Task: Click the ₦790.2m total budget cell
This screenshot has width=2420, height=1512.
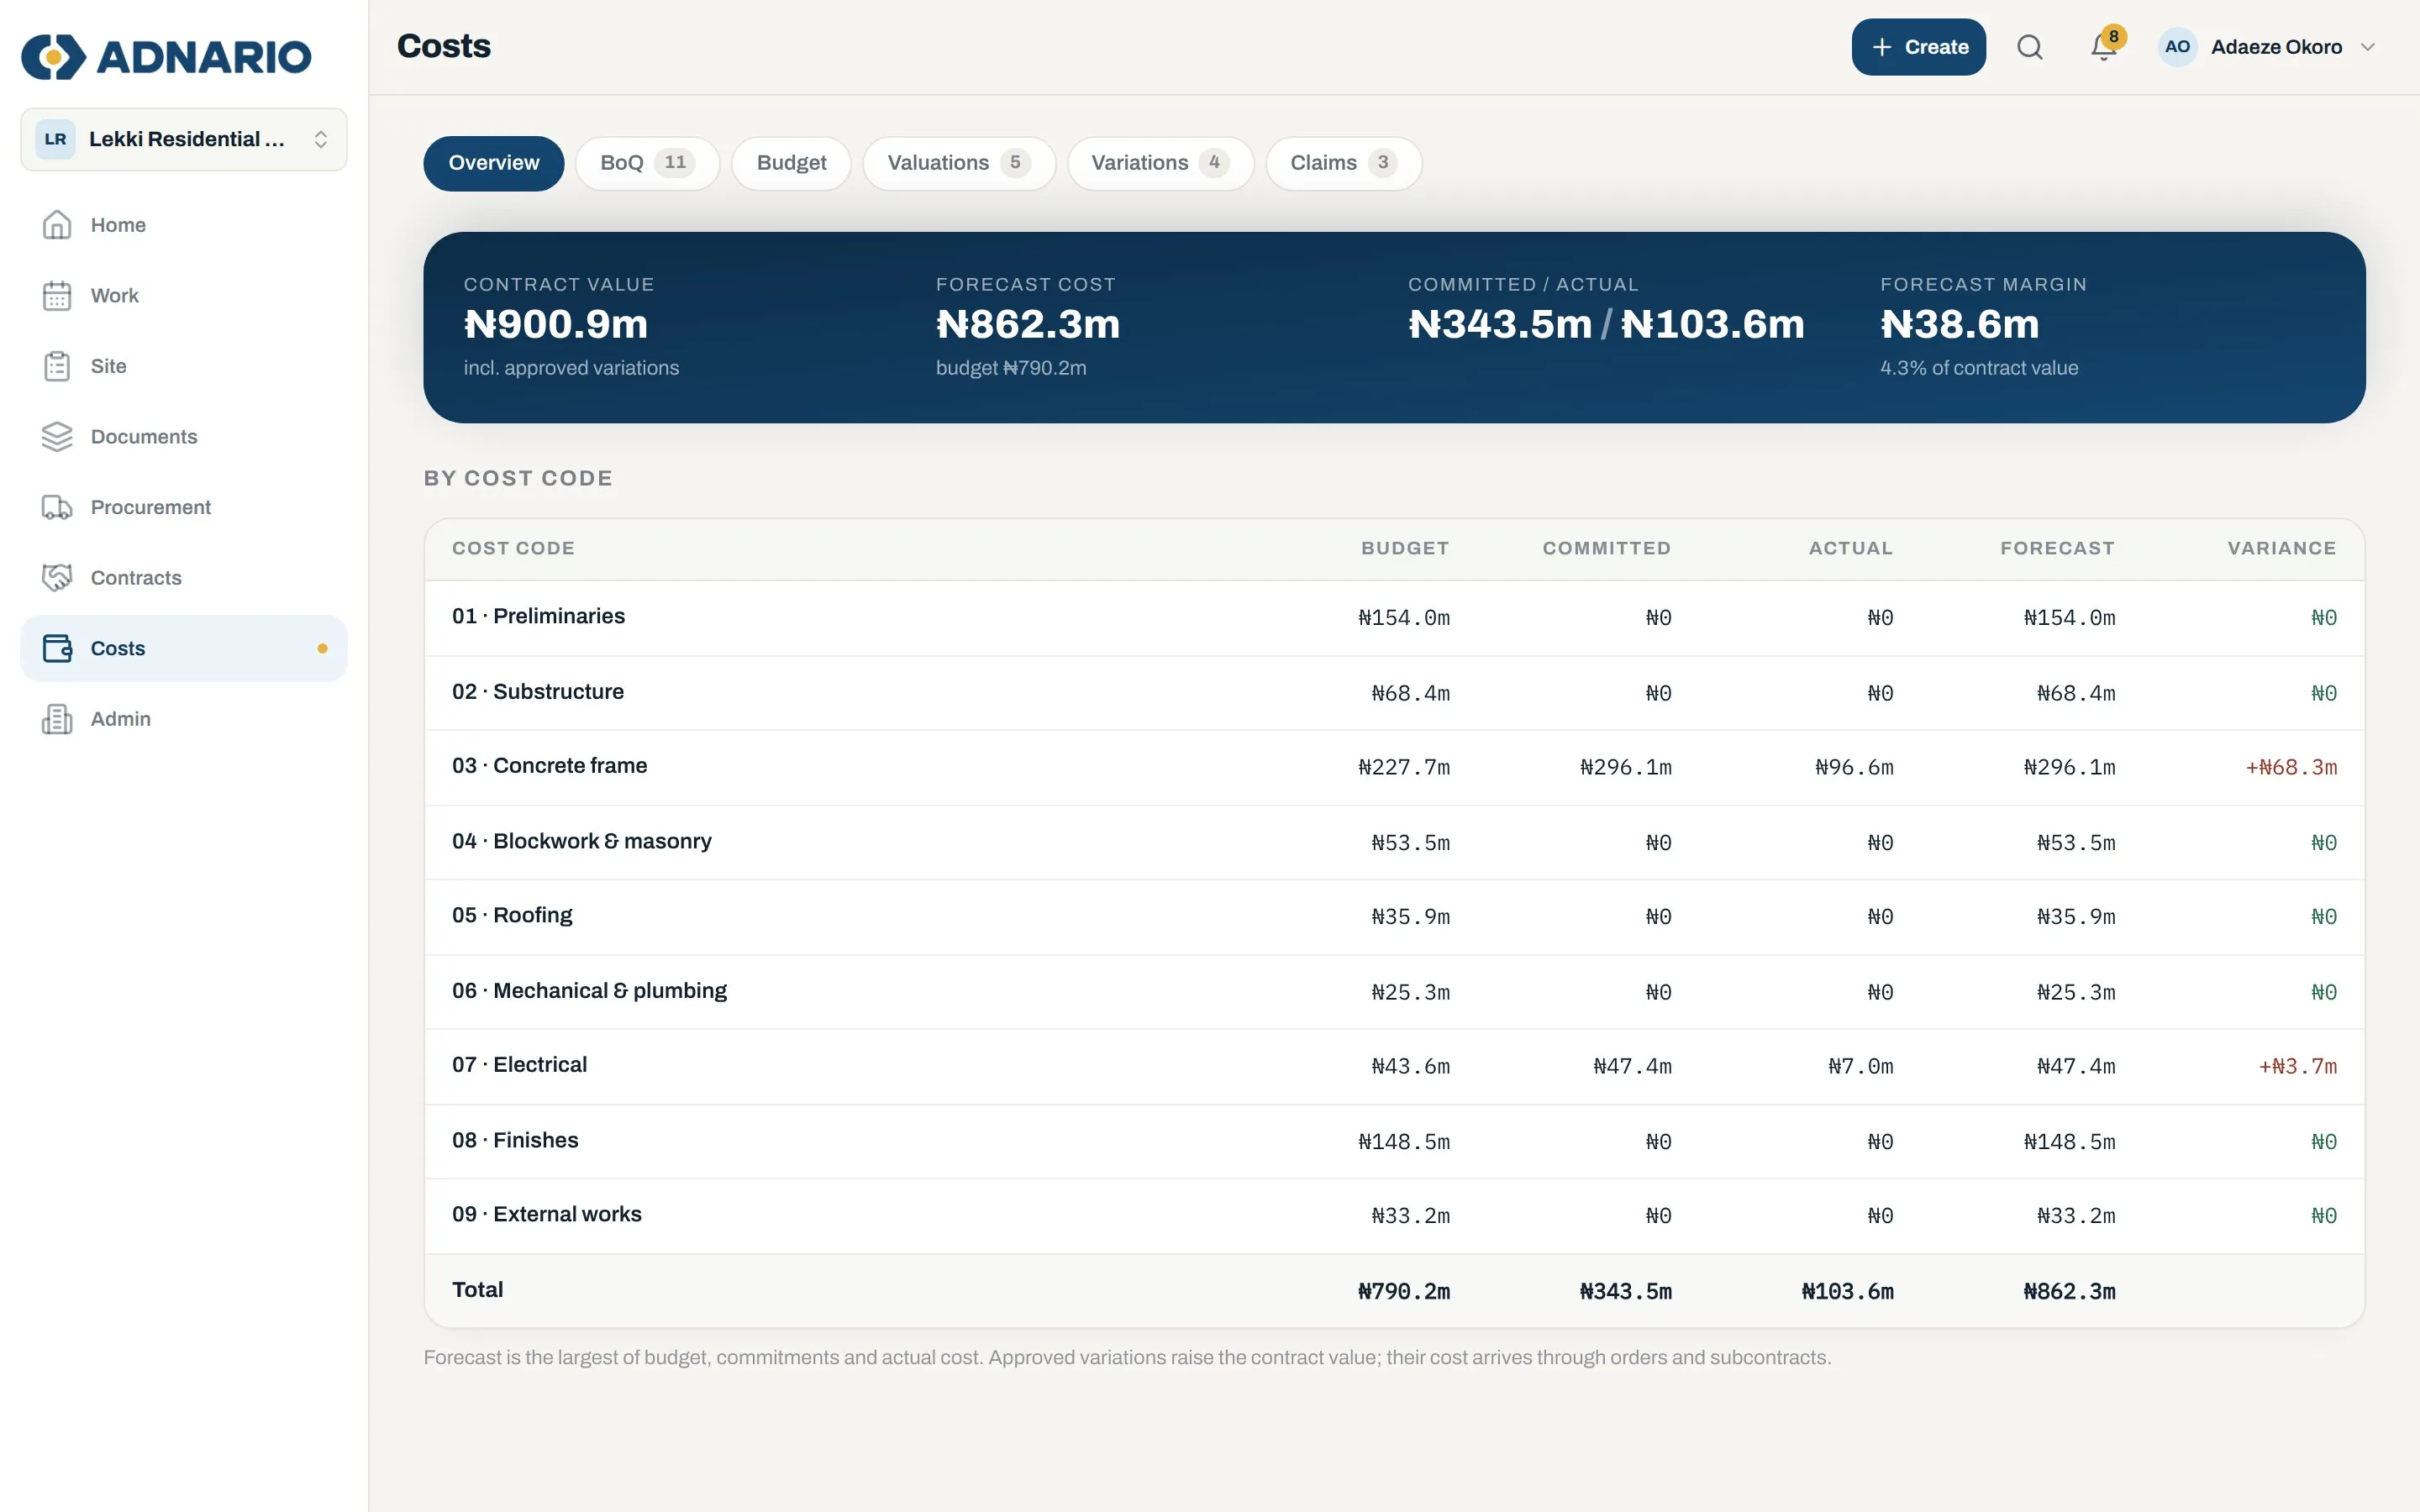Action: [x=1403, y=1291]
